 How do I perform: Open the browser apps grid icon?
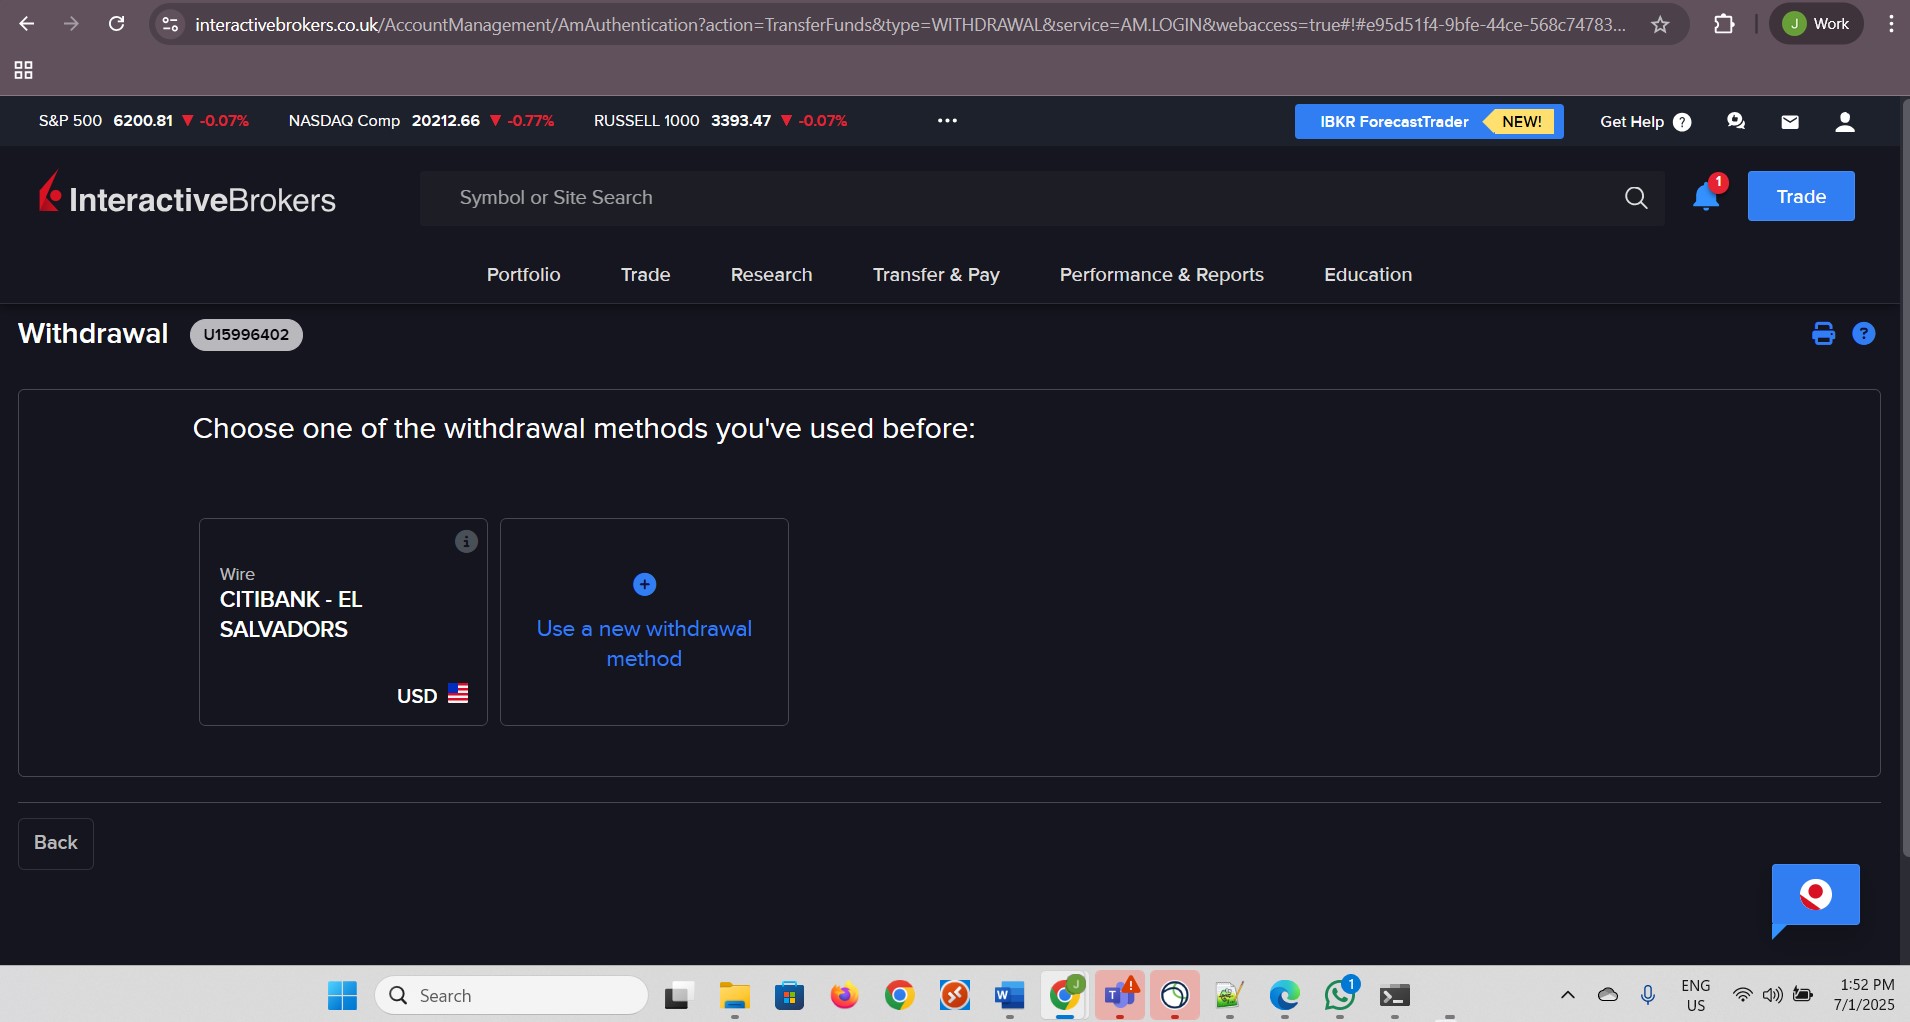pos(24,70)
